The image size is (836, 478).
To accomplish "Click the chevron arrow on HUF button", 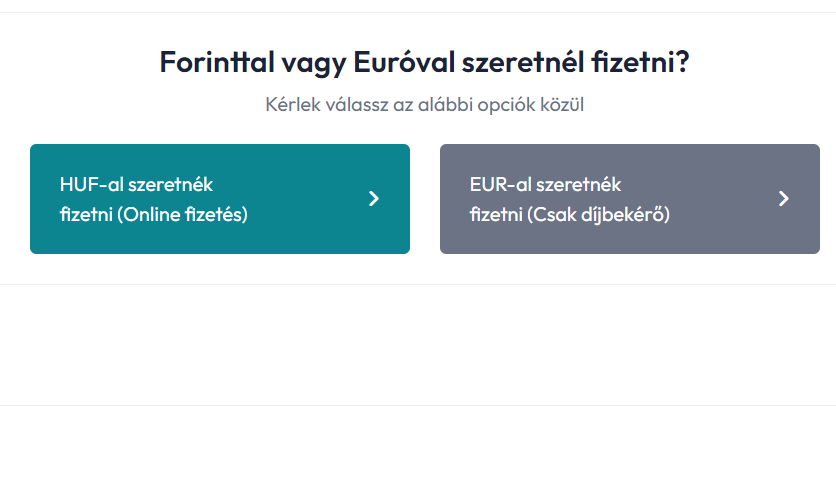I will [x=374, y=199].
